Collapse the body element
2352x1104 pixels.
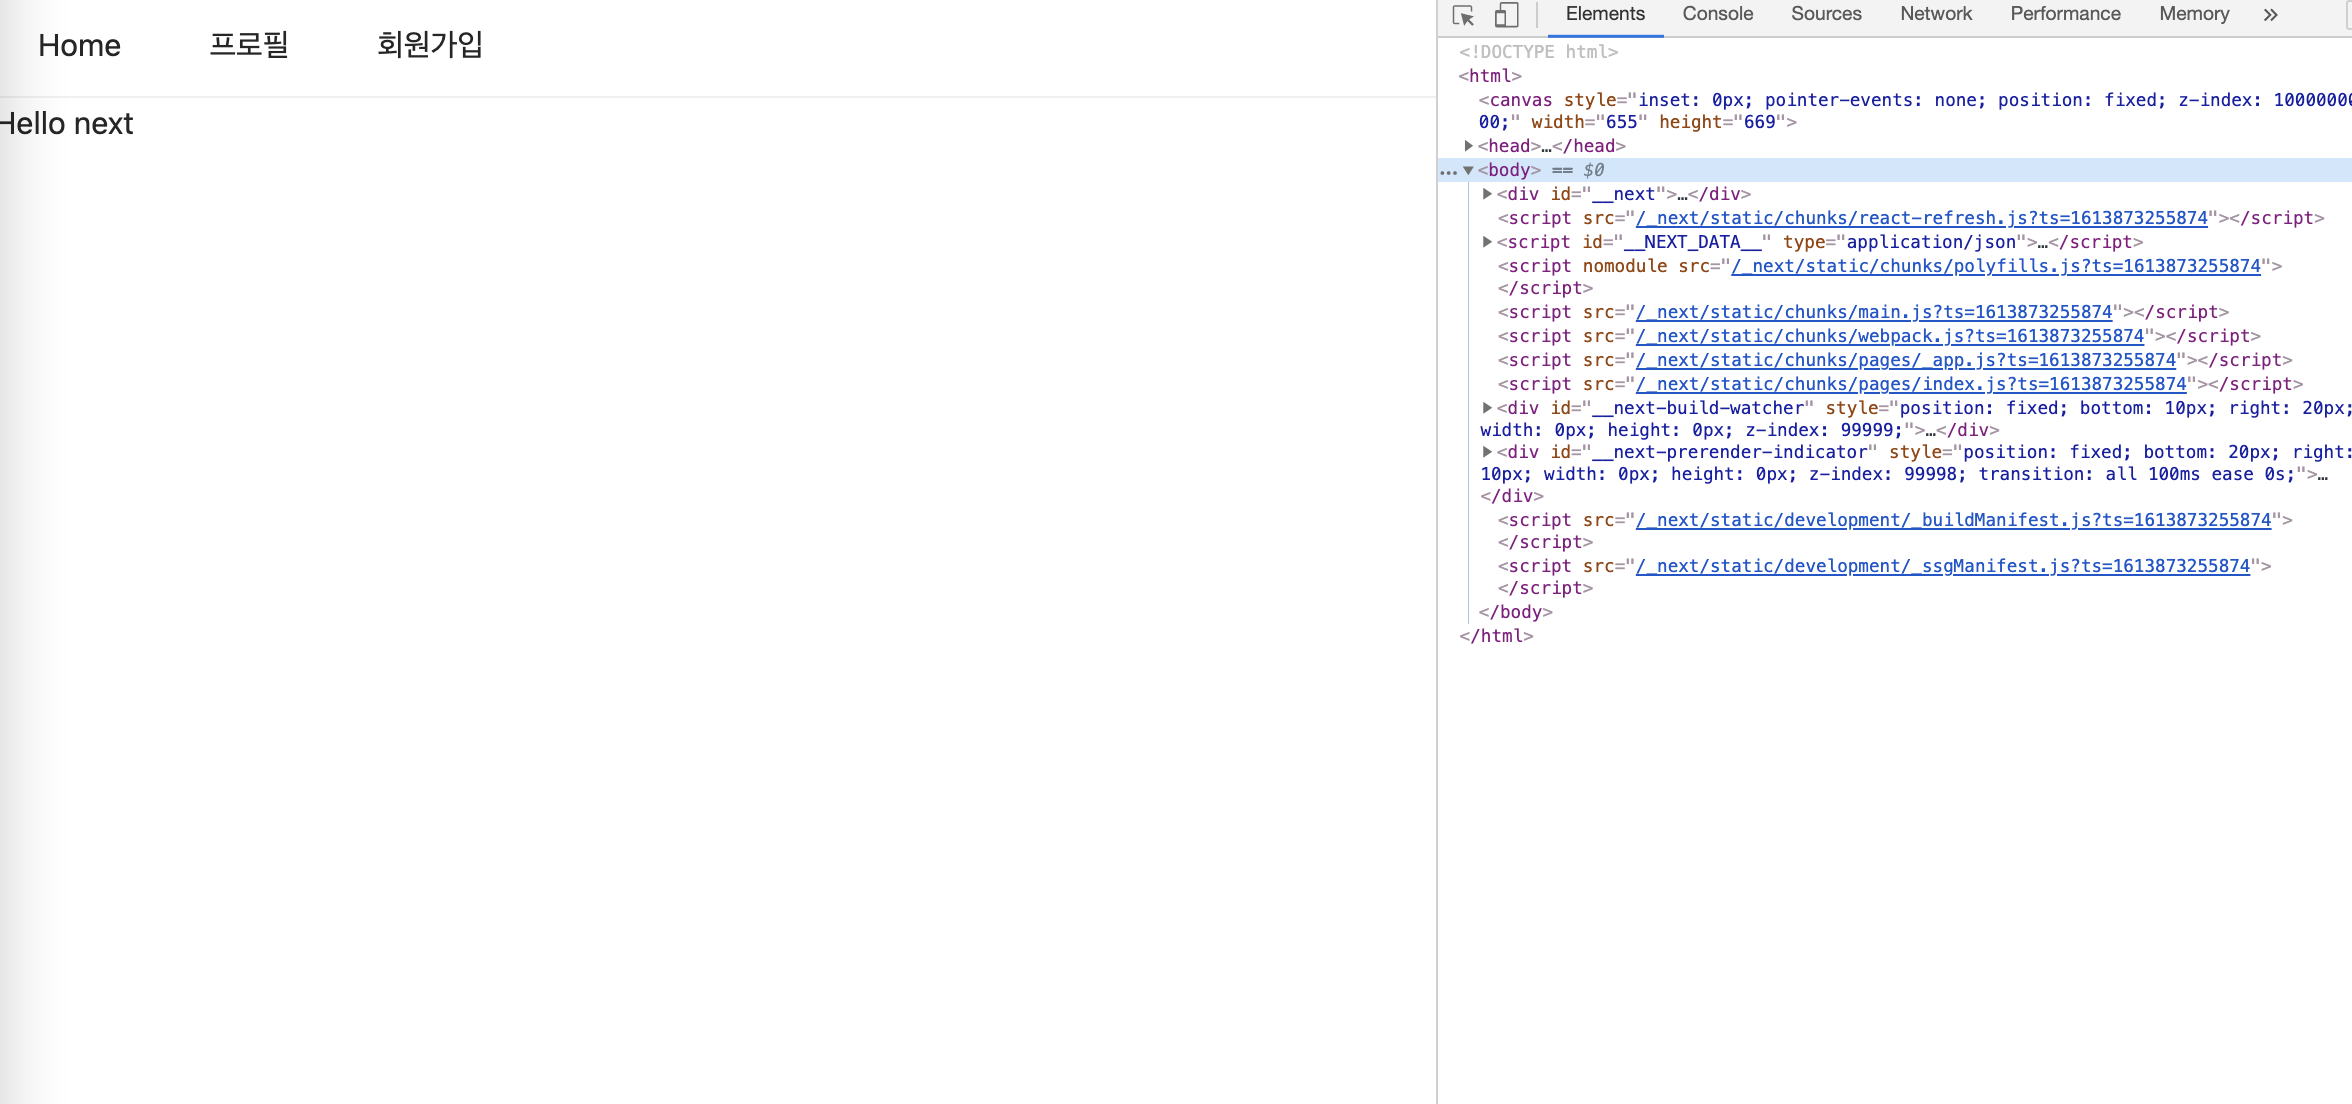[x=1468, y=171]
